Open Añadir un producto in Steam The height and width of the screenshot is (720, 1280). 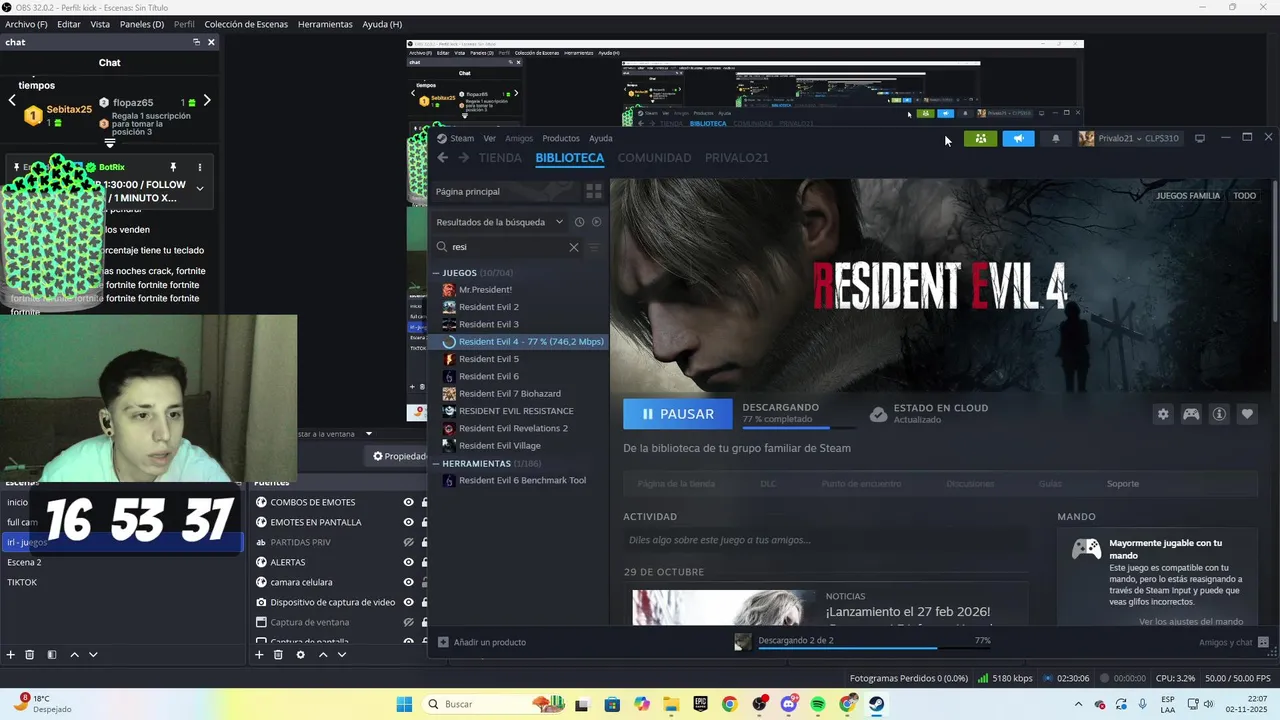pyautogui.click(x=482, y=642)
